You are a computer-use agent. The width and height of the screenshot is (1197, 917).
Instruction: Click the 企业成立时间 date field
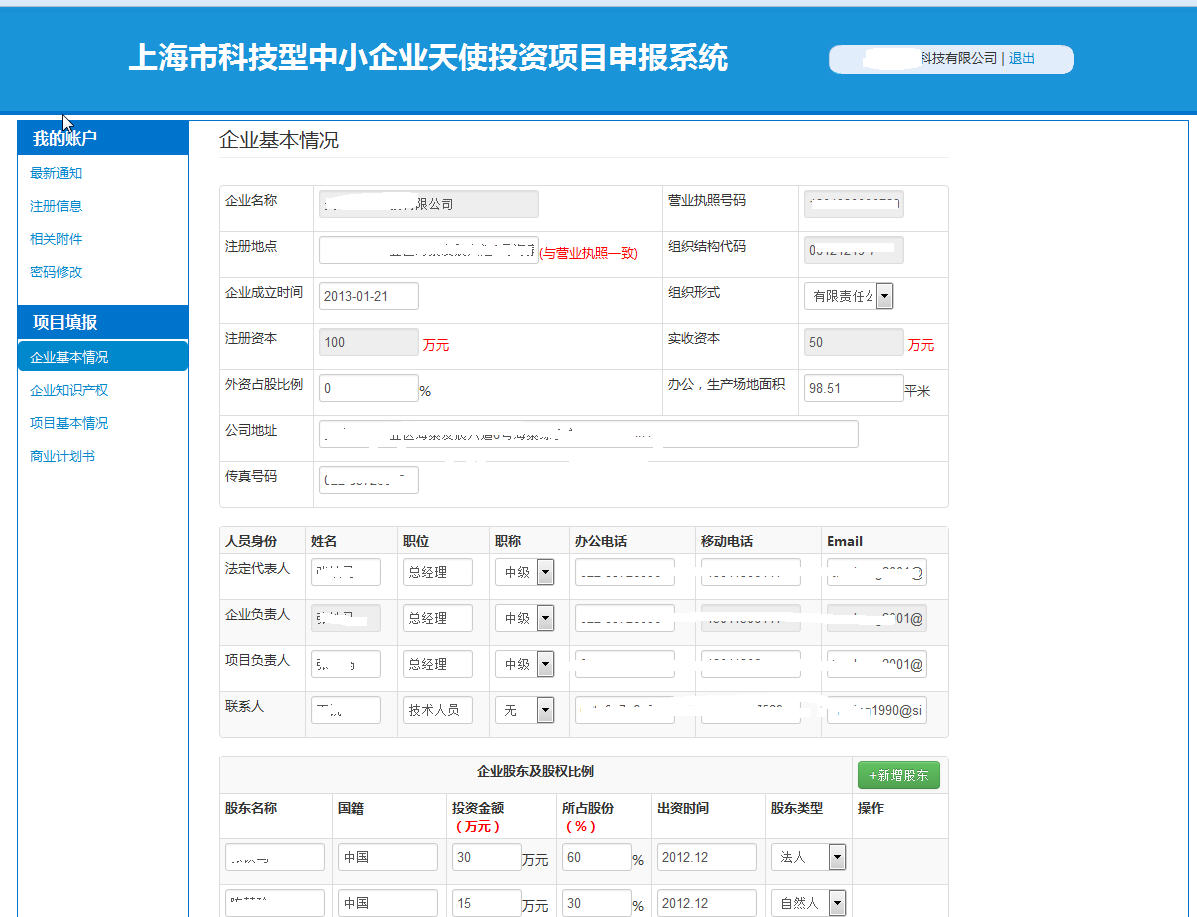pos(368,296)
